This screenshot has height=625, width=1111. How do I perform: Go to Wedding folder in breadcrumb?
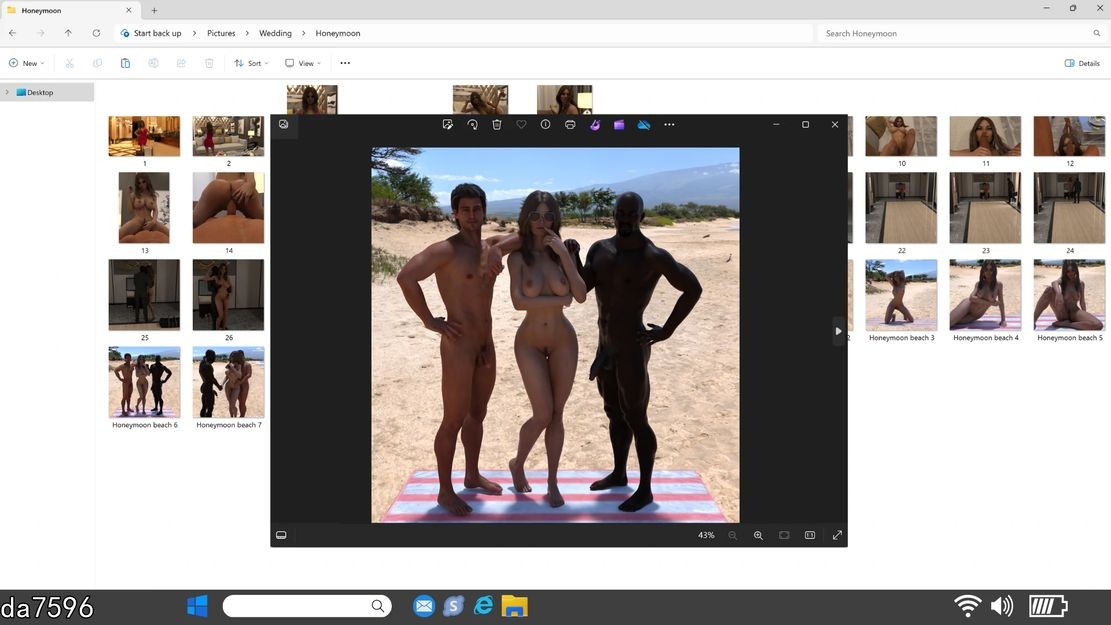(x=275, y=33)
